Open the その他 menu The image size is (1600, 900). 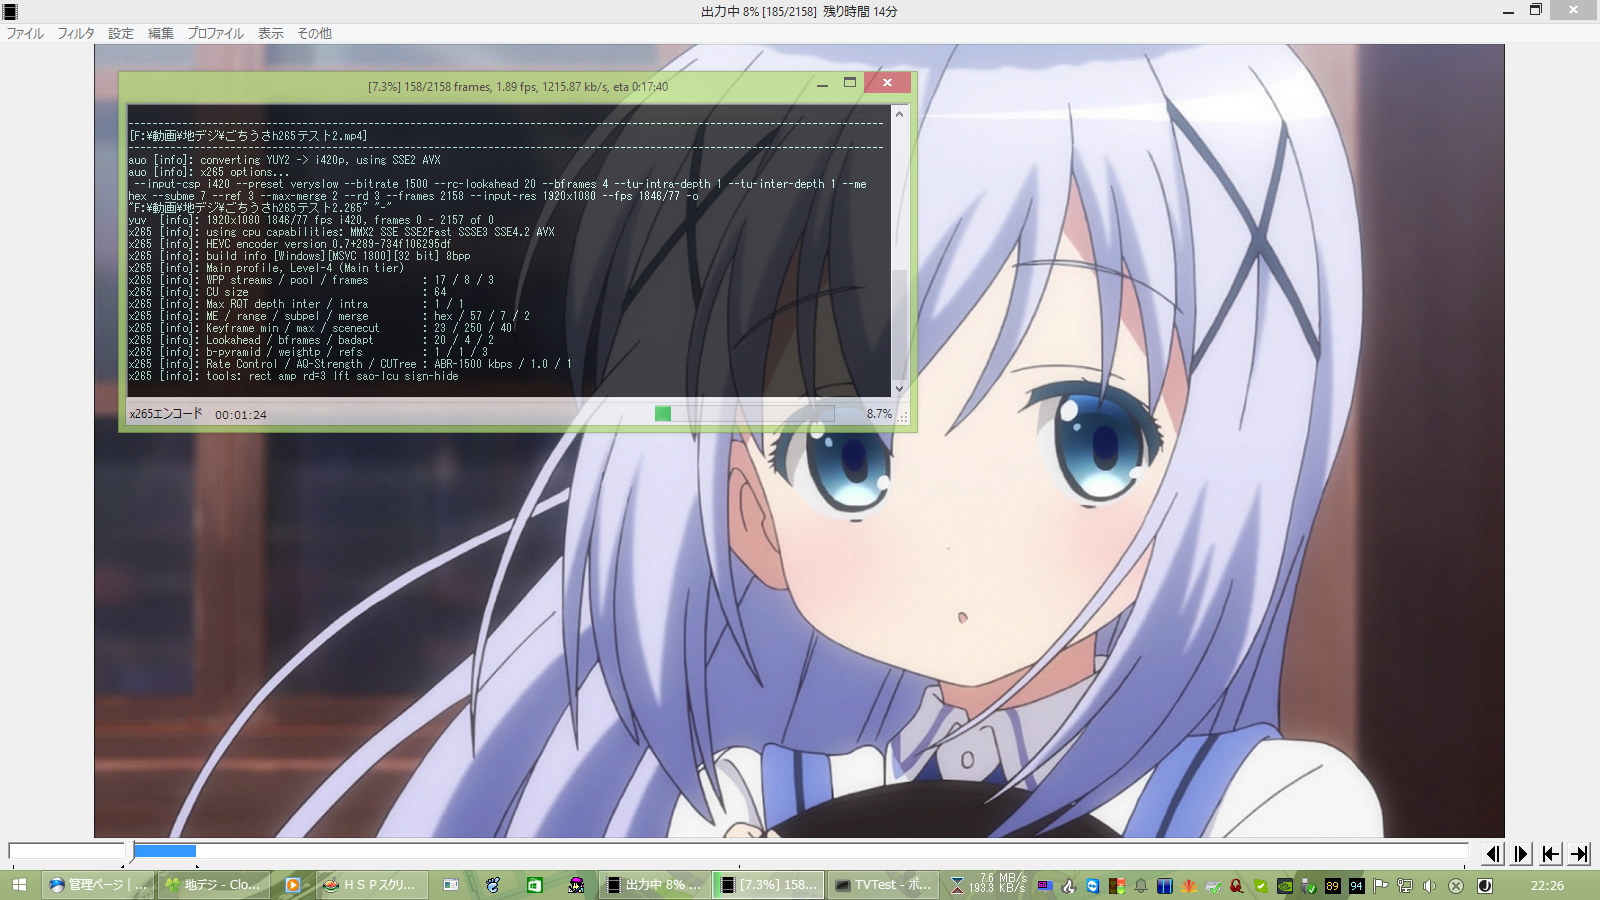tap(314, 33)
